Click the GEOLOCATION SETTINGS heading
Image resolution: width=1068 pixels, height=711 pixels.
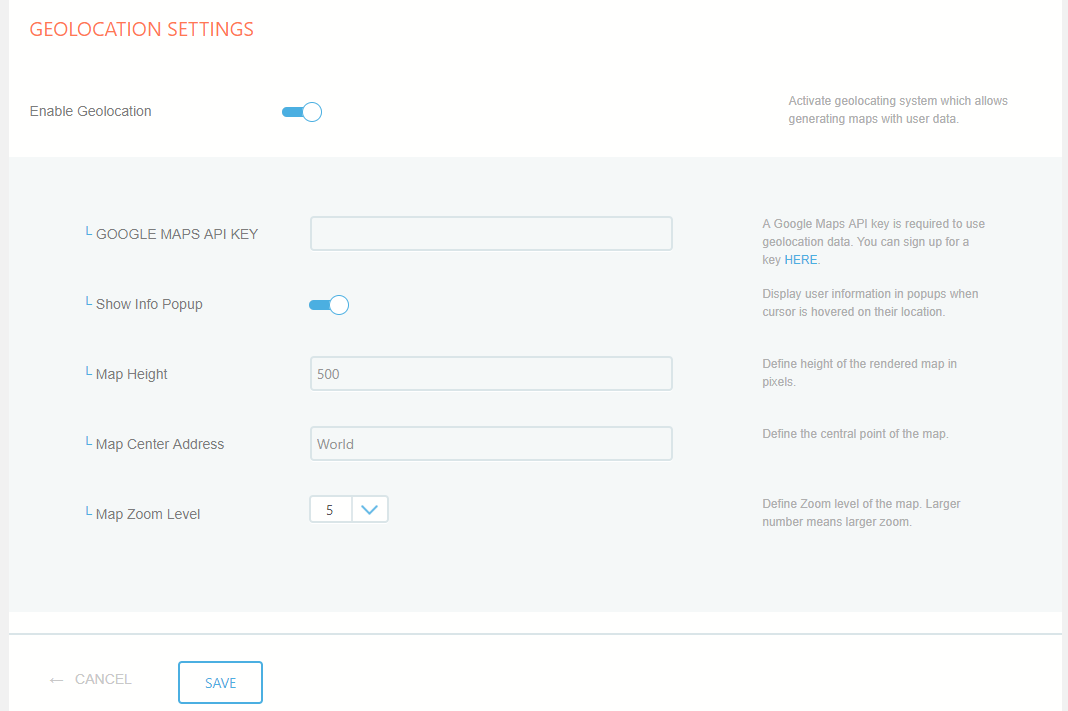point(142,29)
